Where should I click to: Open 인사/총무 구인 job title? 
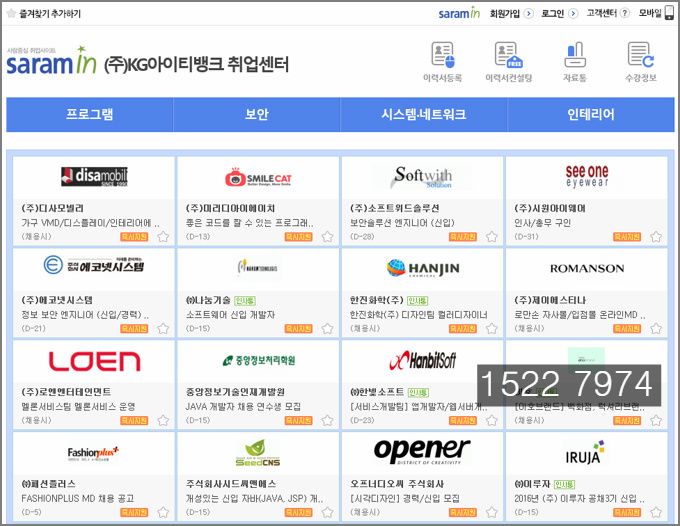[543, 223]
